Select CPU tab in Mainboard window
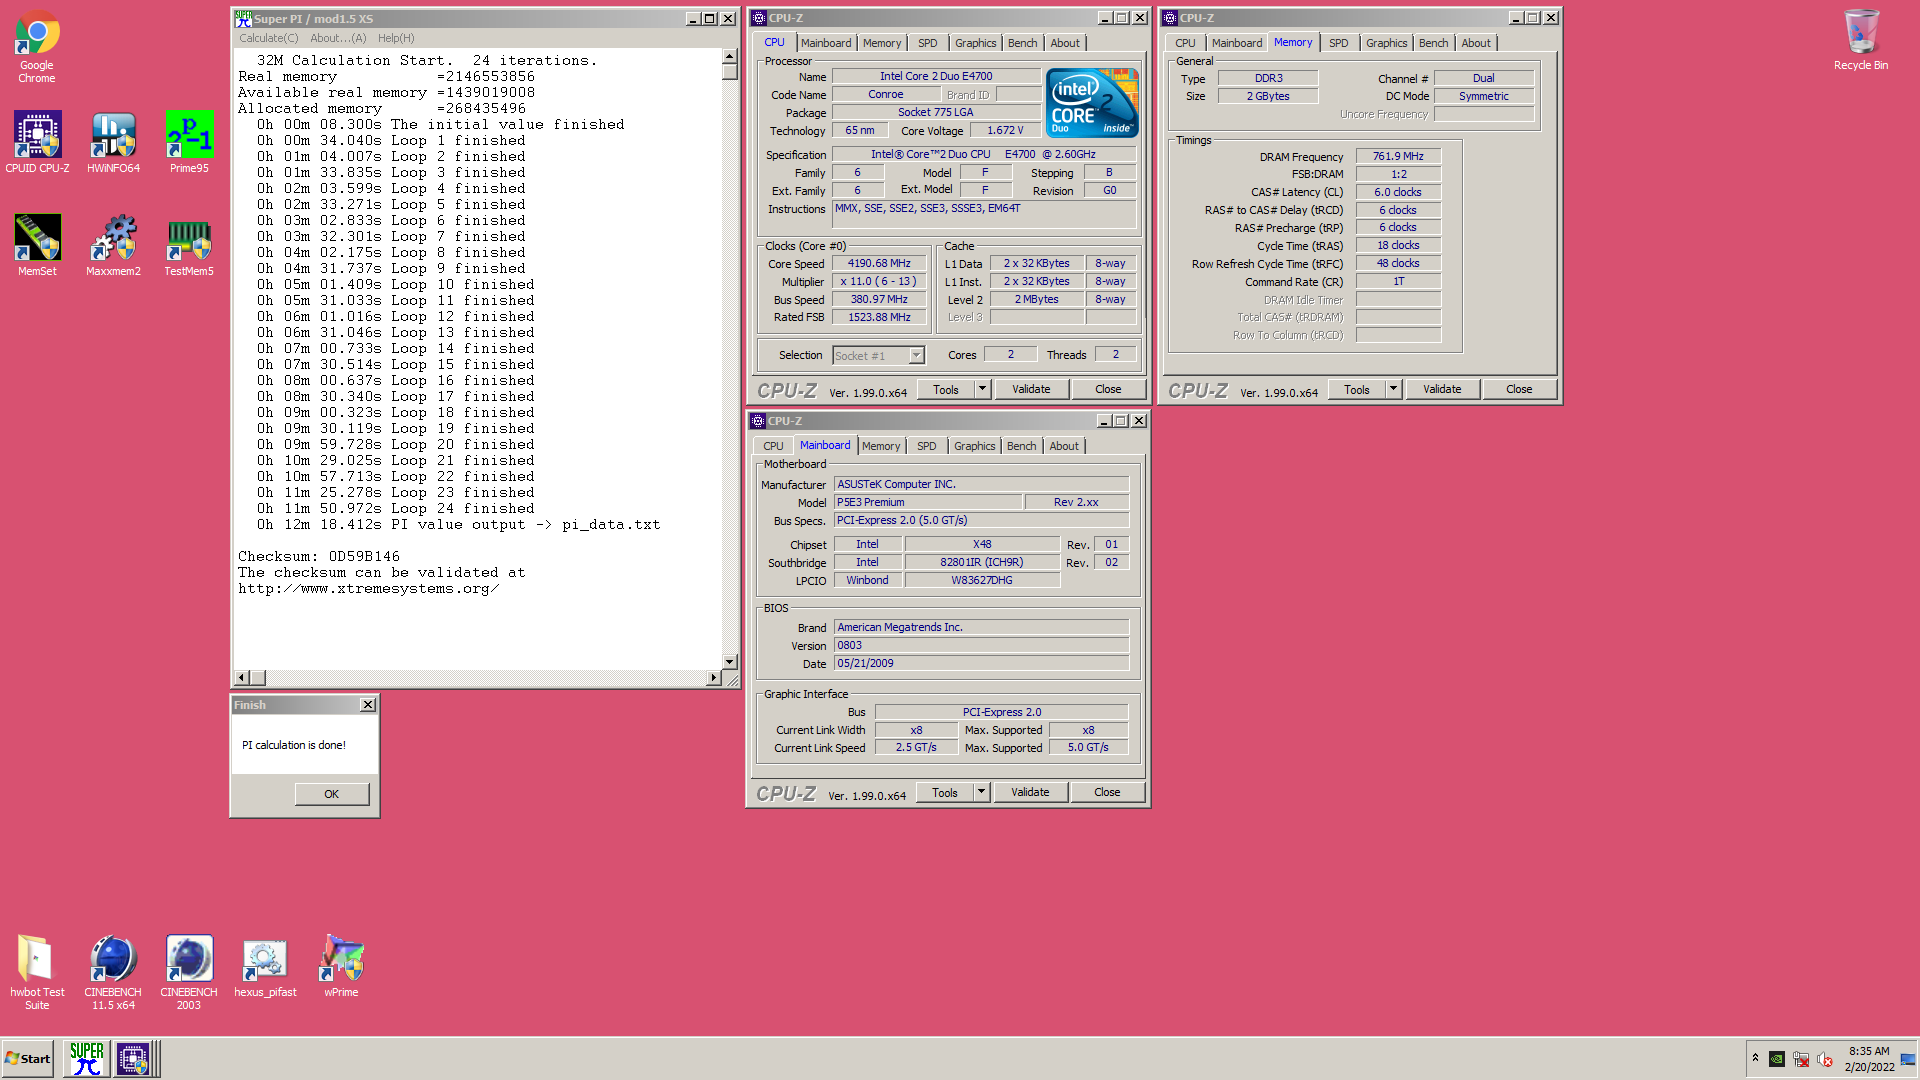The image size is (1920, 1080). [x=773, y=446]
